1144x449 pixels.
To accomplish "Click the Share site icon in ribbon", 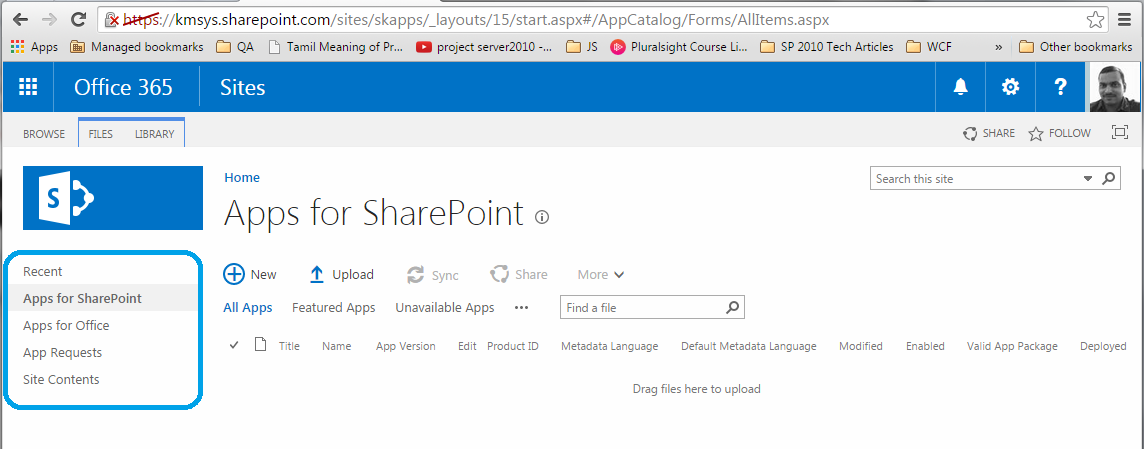I will tap(970, 134).
